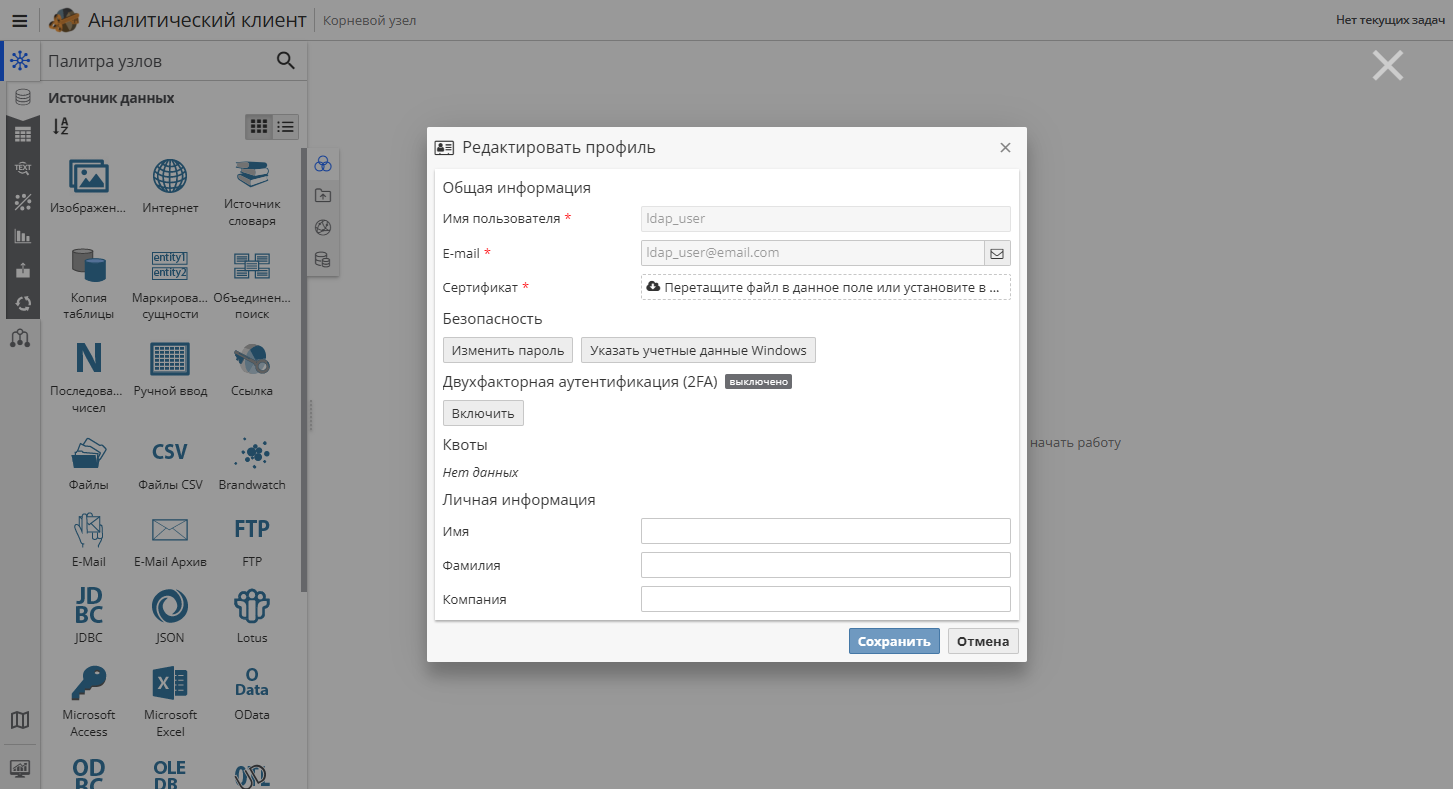Select the Маркировка сущности node
The width and height of the screenshot is (1453, 789).
click(x=170, y=284)
